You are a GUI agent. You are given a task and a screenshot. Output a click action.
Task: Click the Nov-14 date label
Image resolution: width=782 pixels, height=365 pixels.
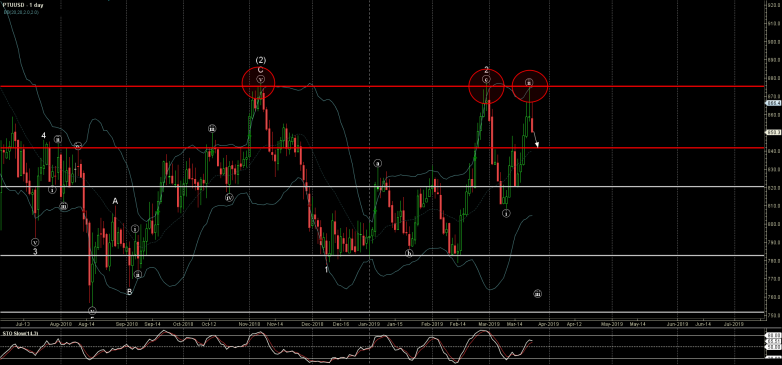click(275, 324)
